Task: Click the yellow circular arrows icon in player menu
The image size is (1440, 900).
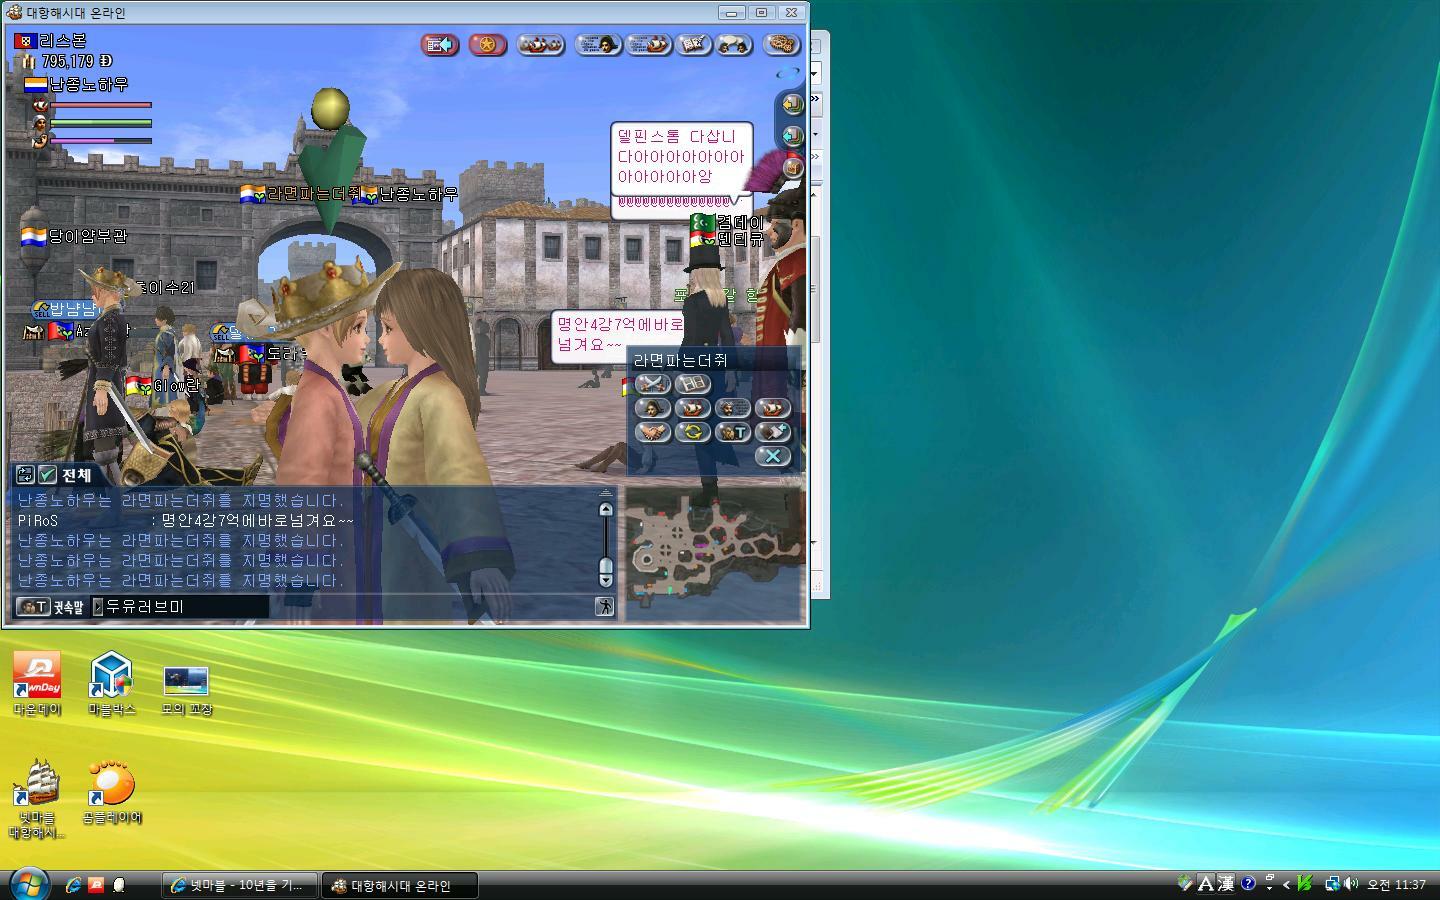Action: coord(692,432)
